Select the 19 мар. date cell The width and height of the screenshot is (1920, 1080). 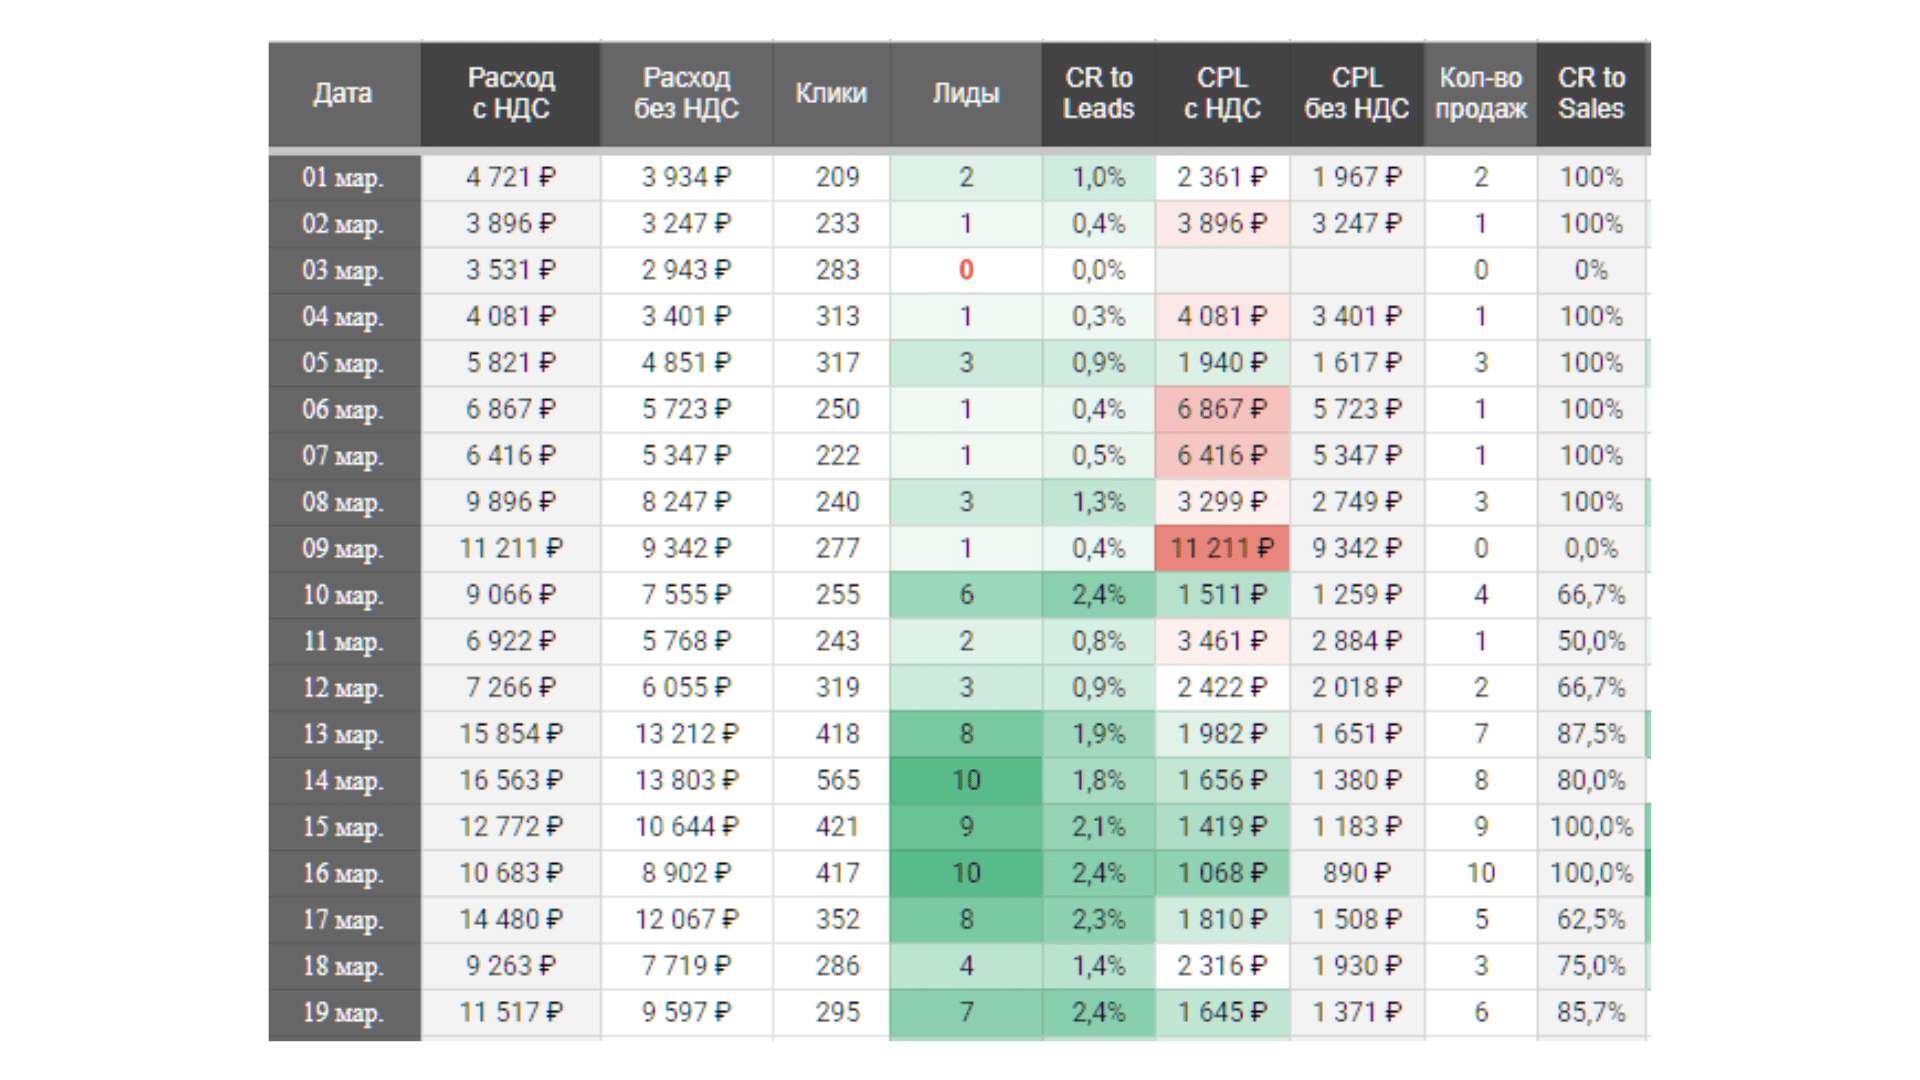[x=343, y=1013]
